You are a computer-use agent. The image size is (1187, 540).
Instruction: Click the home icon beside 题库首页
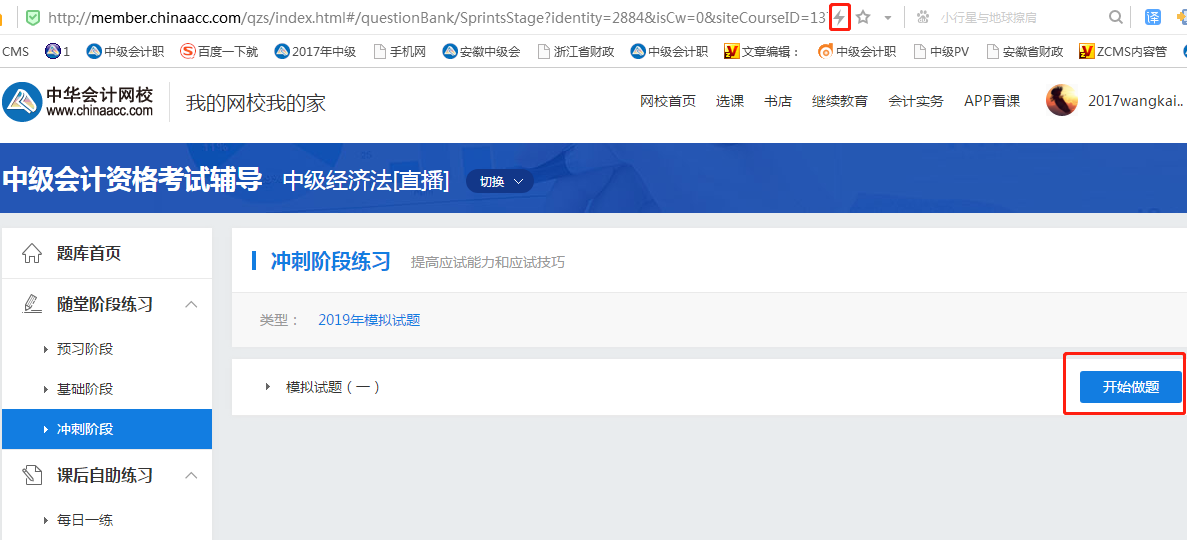[x=32, y=253]
